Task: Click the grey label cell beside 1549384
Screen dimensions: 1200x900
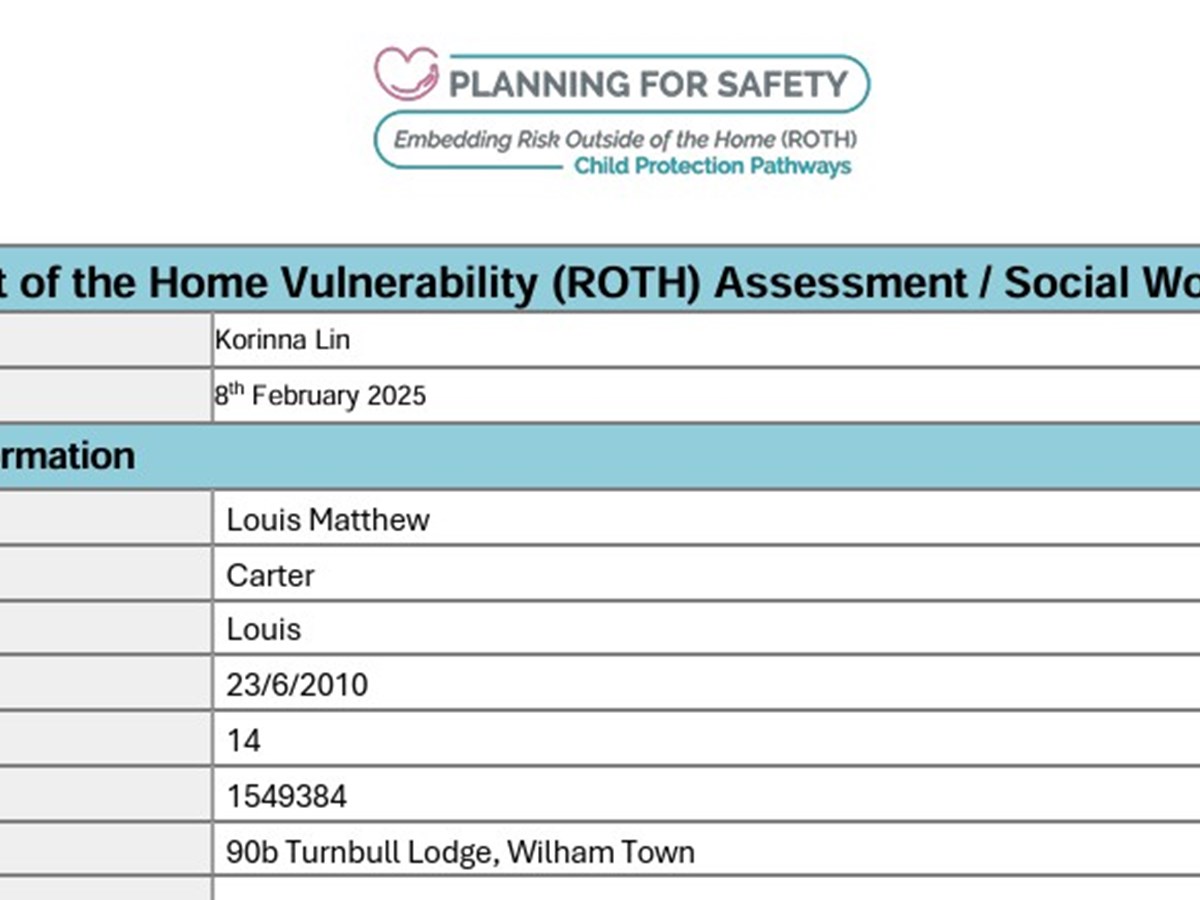Action: tap(105, 797)
